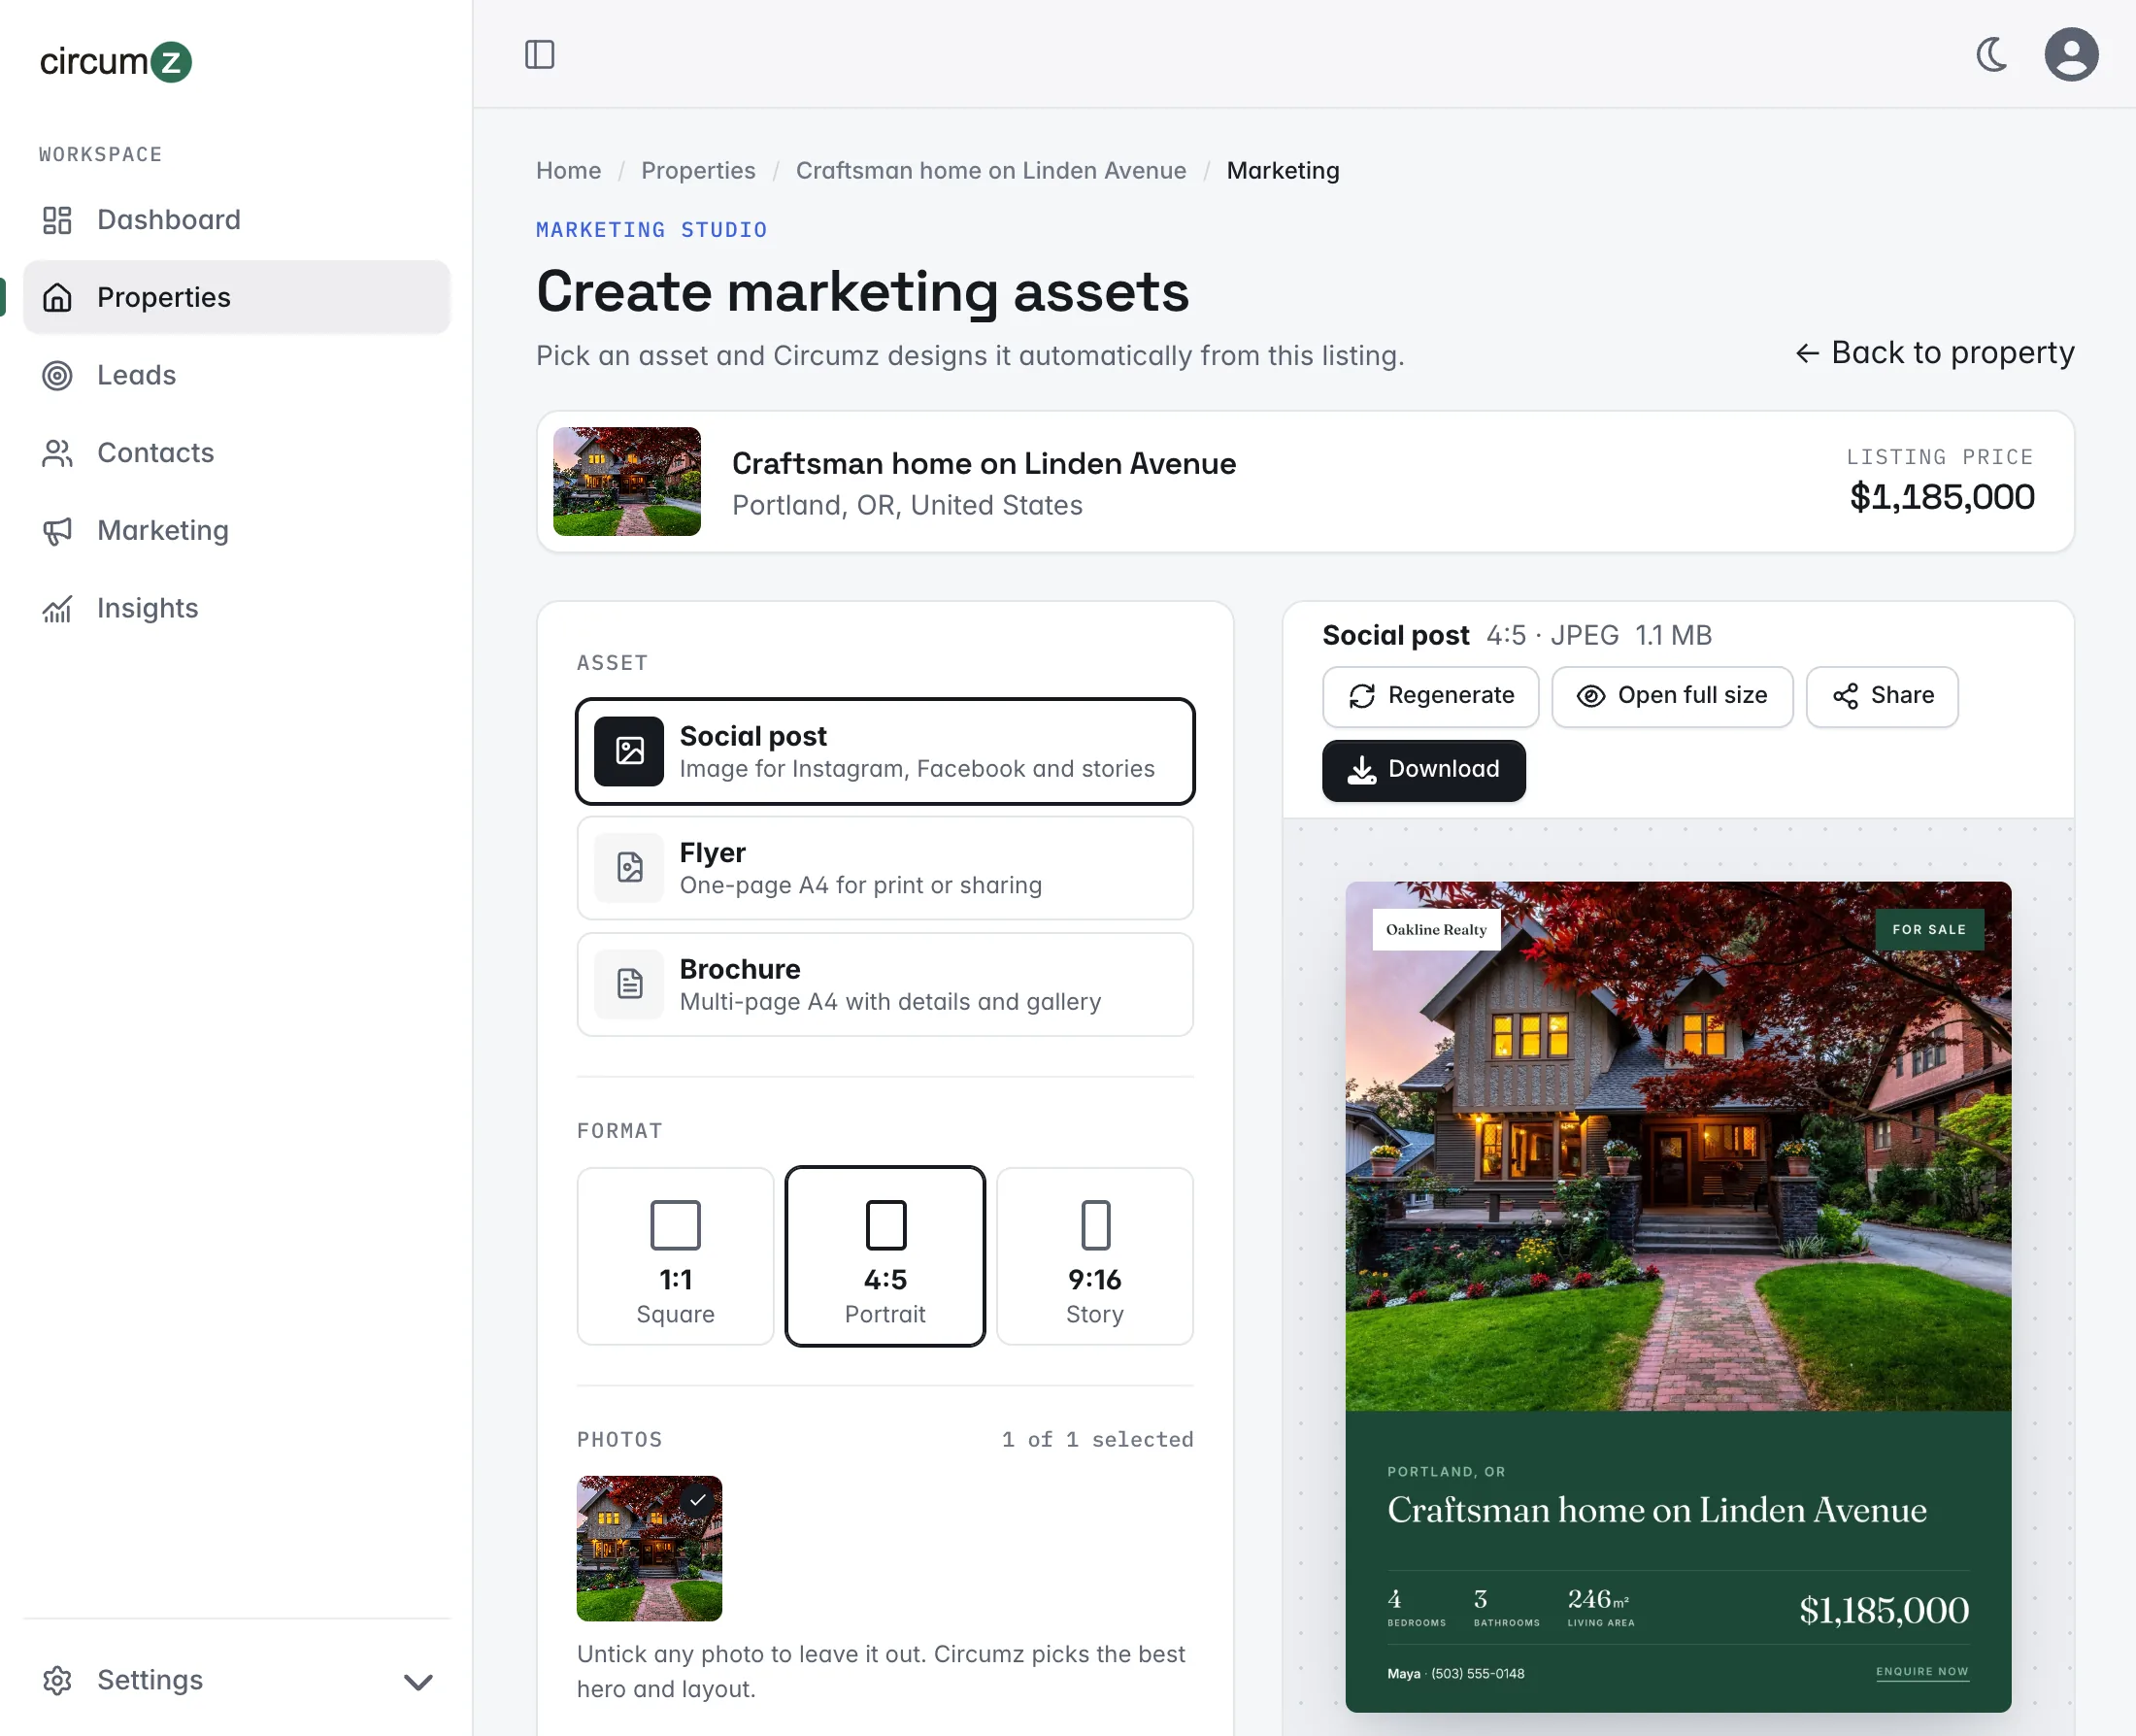
Task: Go to Leads in sidebar
Action: coord(237,375)
